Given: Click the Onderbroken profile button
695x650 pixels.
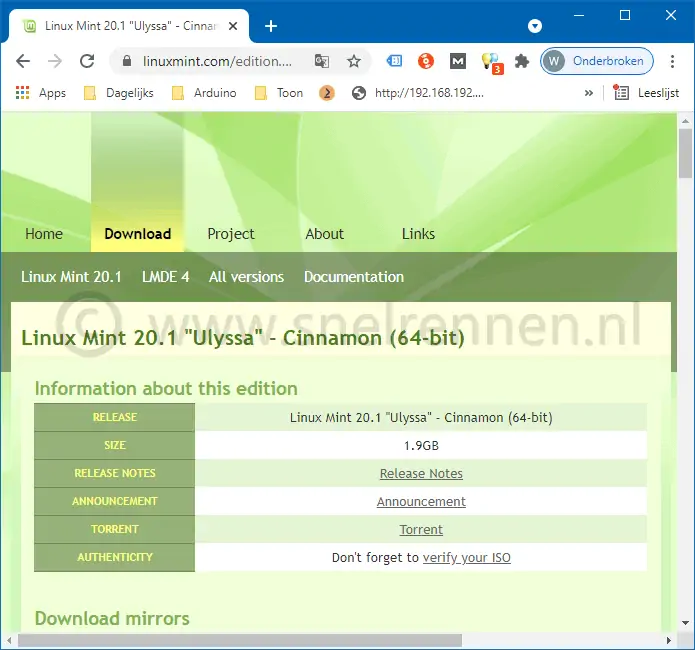Looking at the screenshot, I should coord(597,61).
